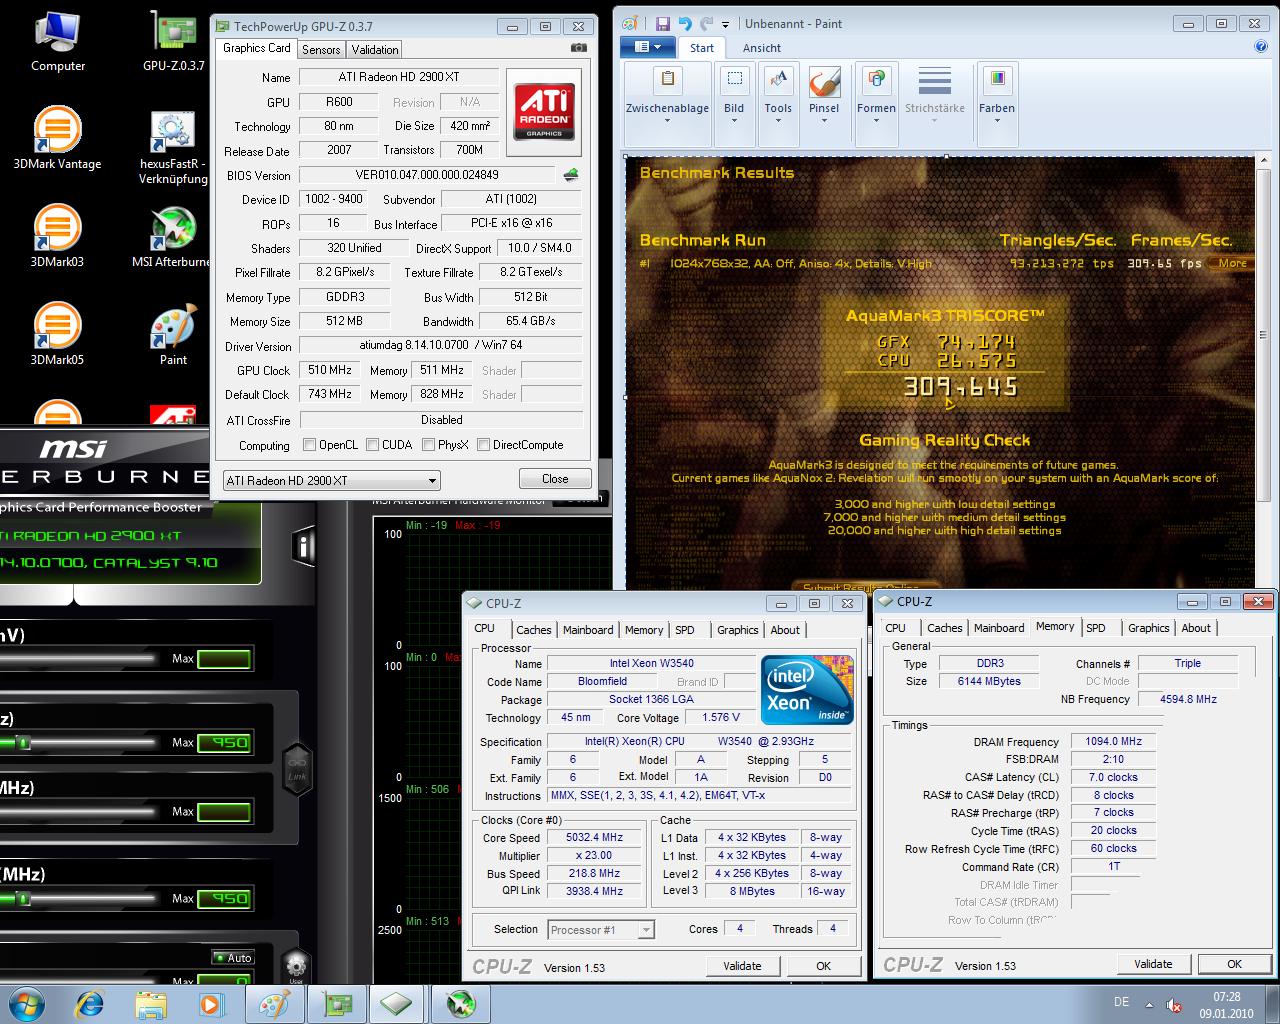This screenshot has width=1280, height=1024.
Task: Click the GPU-Z camera screenshot icon
Action: 578,47
